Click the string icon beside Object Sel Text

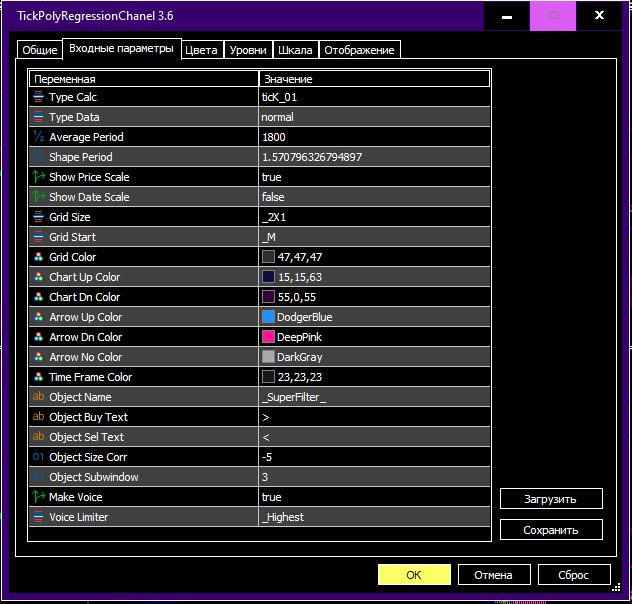coord(38,437)
